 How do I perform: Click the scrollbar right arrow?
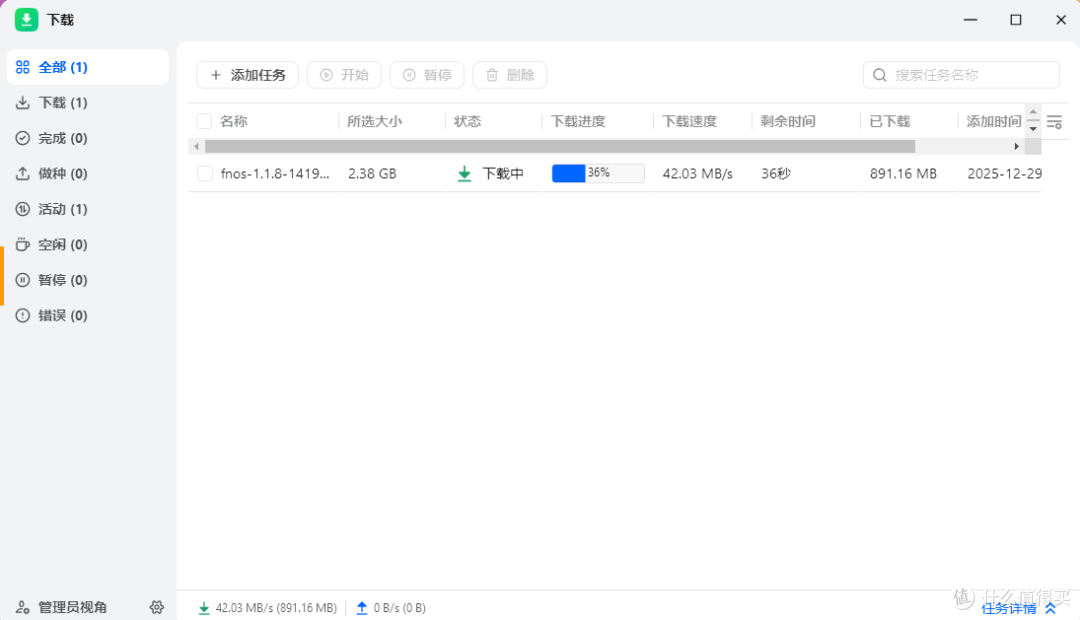coord(1016,146)
